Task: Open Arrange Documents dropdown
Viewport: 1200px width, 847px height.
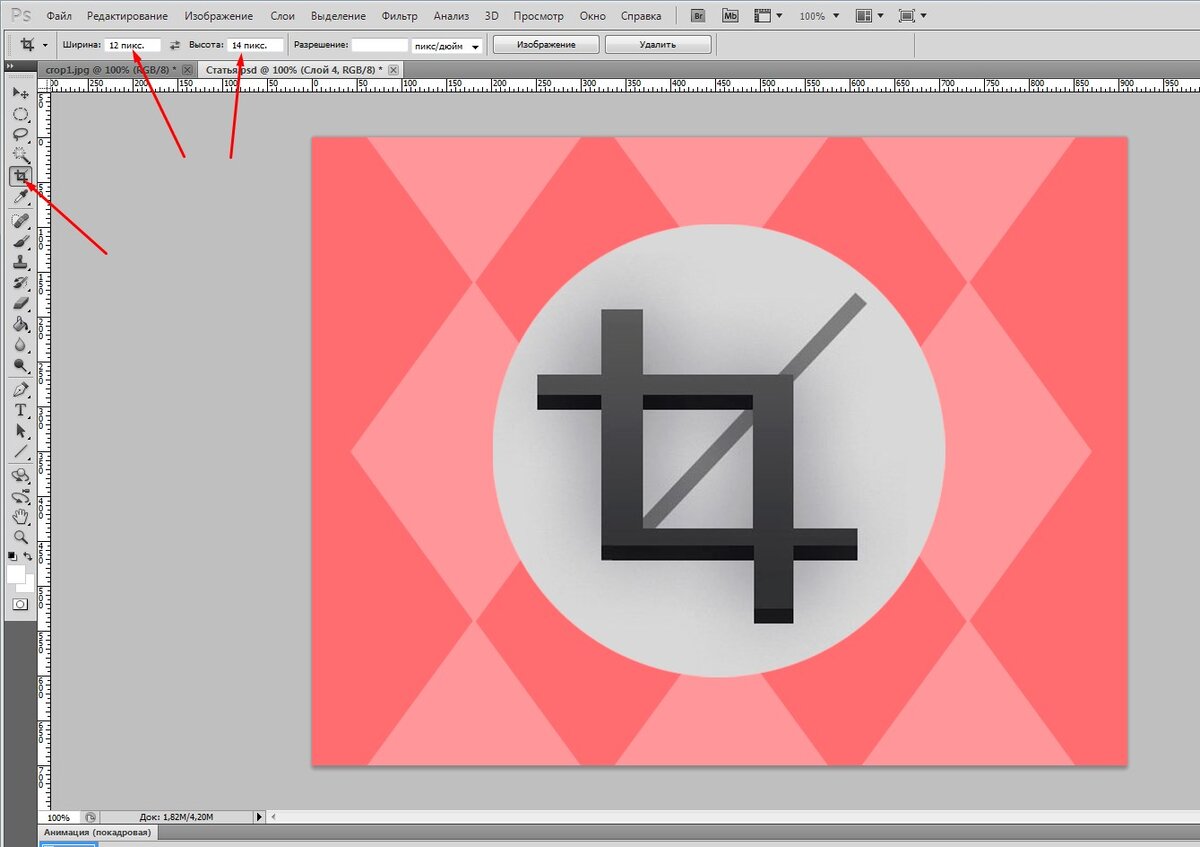Action: point(870,16)
